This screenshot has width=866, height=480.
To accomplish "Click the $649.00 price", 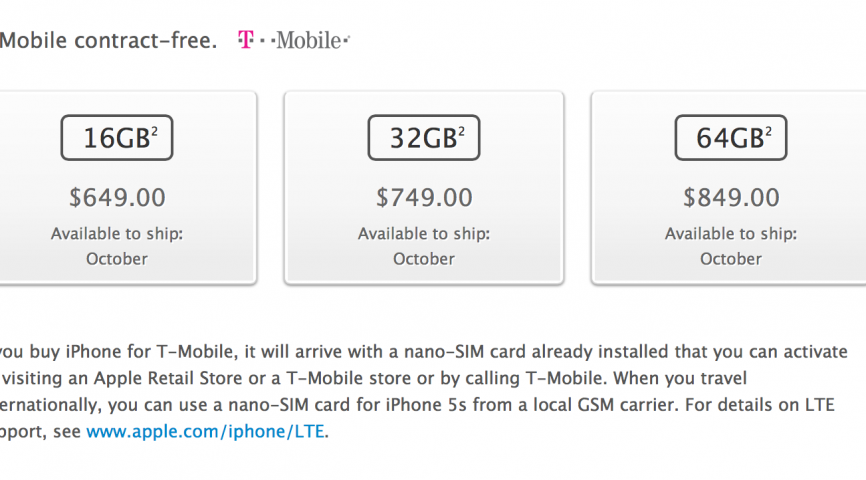I will 118,197.
